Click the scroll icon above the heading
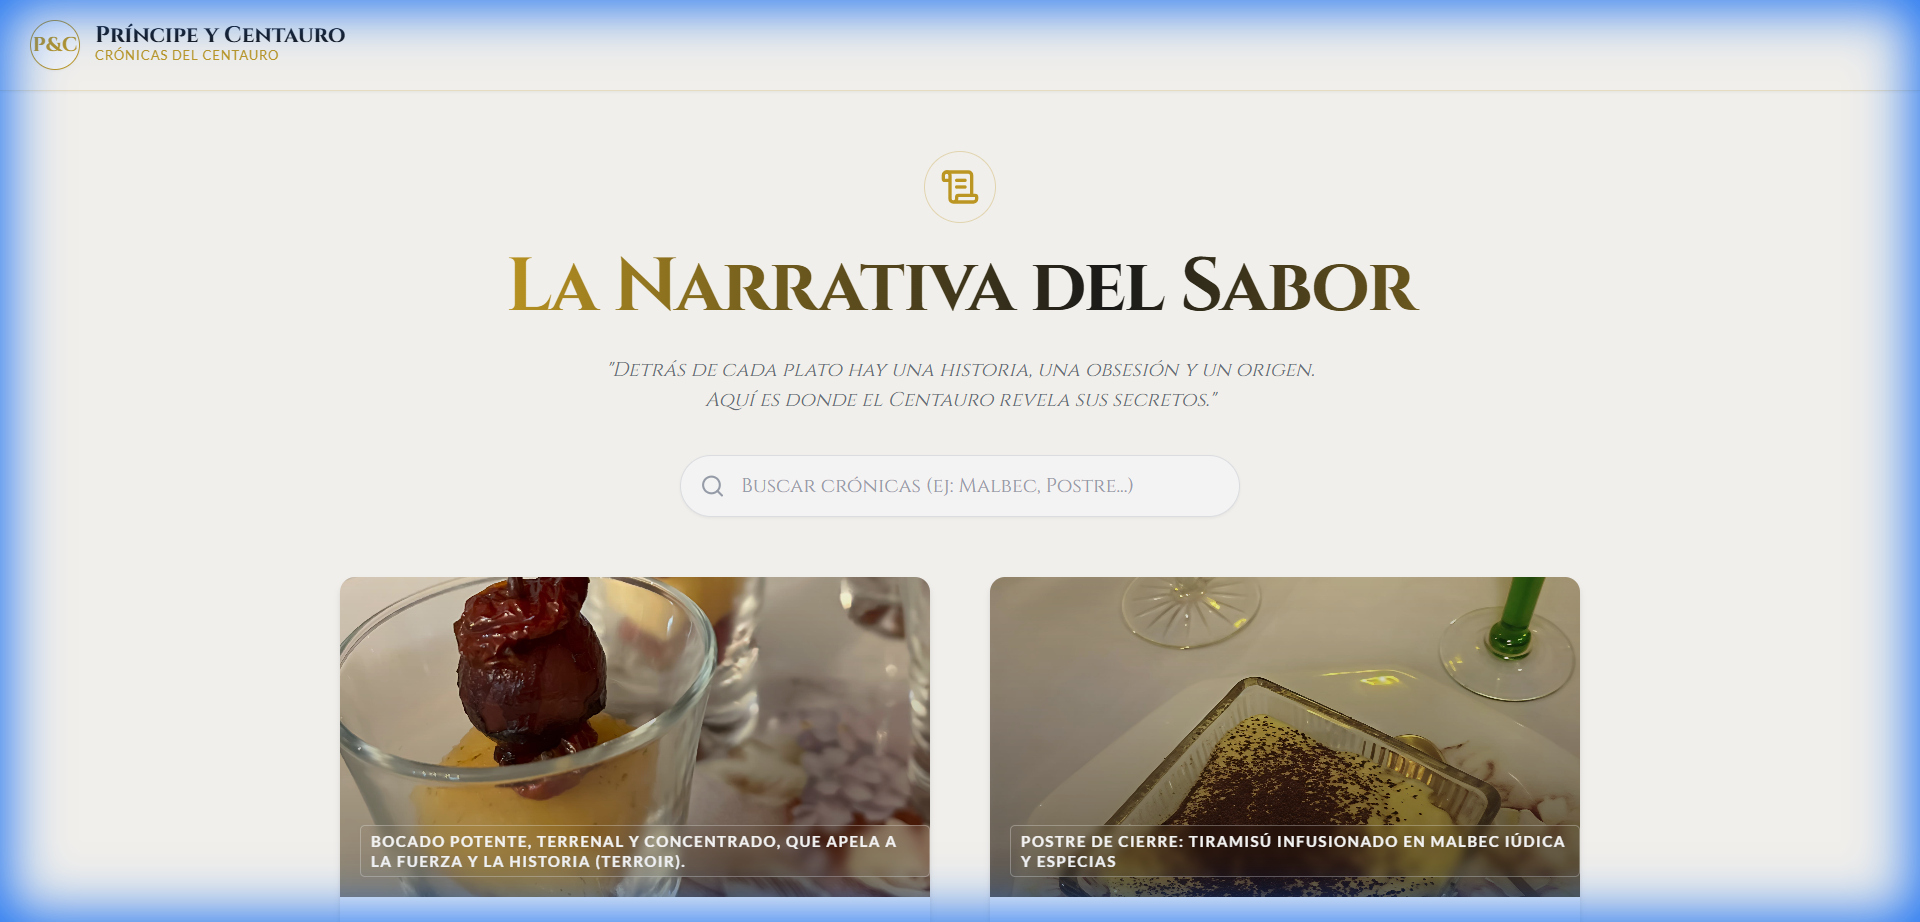 [x=960, y=187]
